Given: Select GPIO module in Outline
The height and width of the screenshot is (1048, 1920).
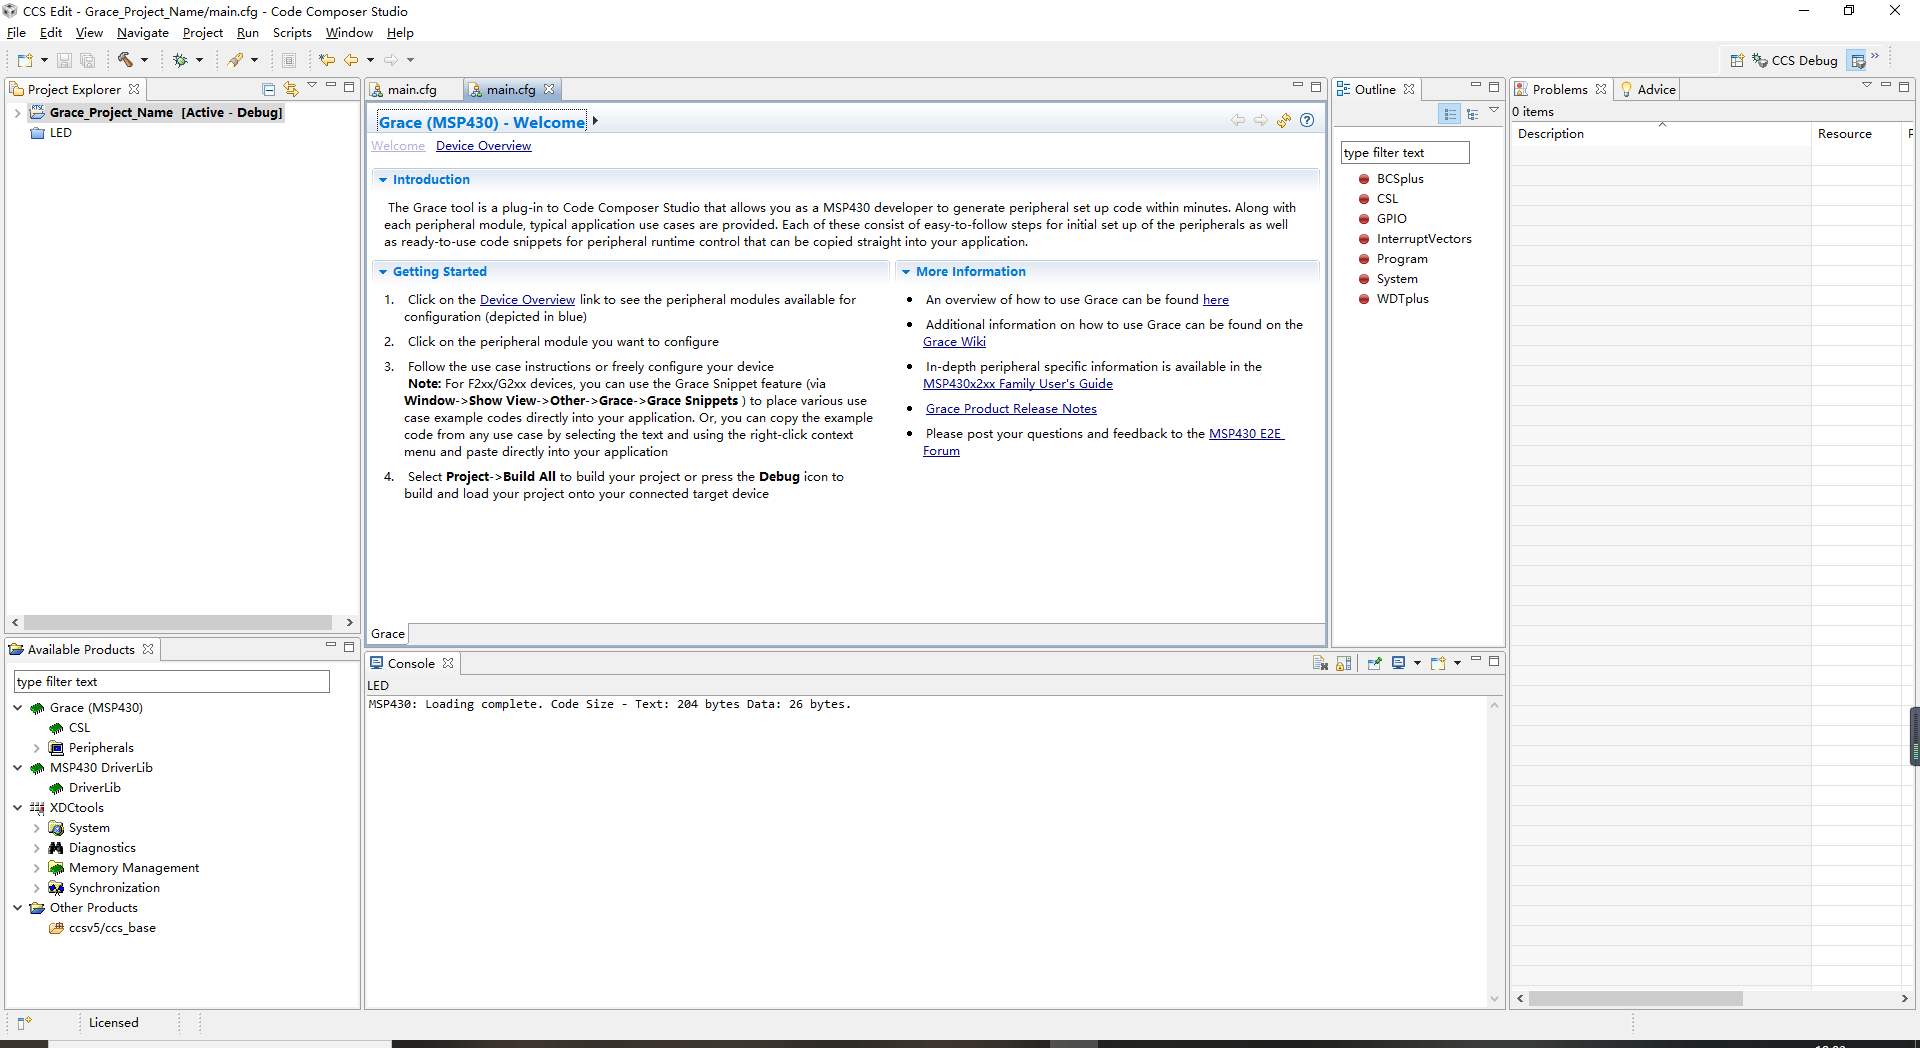Looking at the screenshot, I should pos(1391,219).
